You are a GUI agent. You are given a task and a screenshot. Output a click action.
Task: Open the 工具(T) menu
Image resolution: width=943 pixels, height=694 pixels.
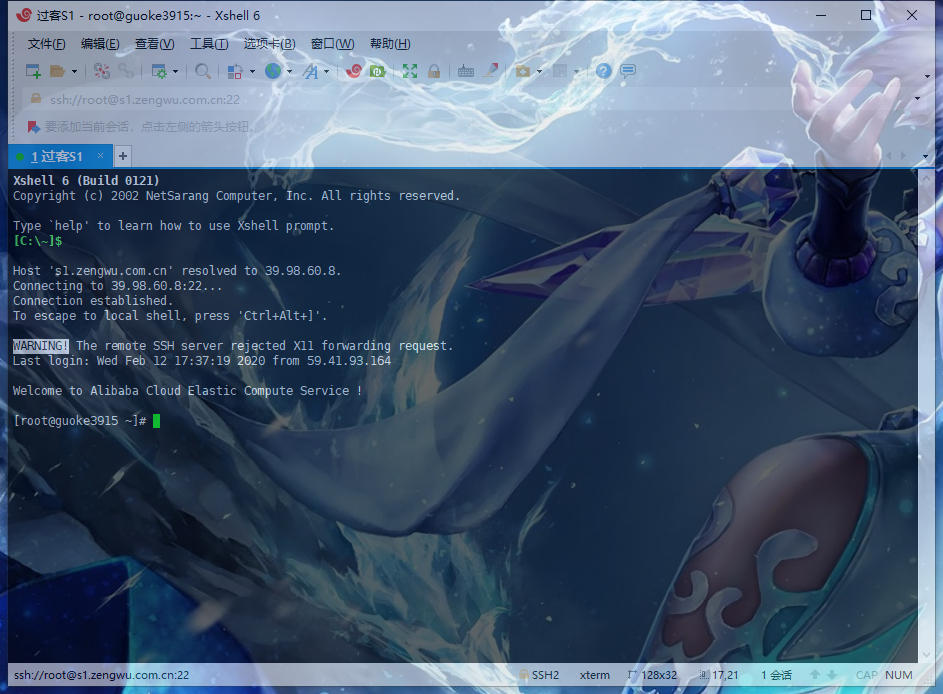coord(209,44)
